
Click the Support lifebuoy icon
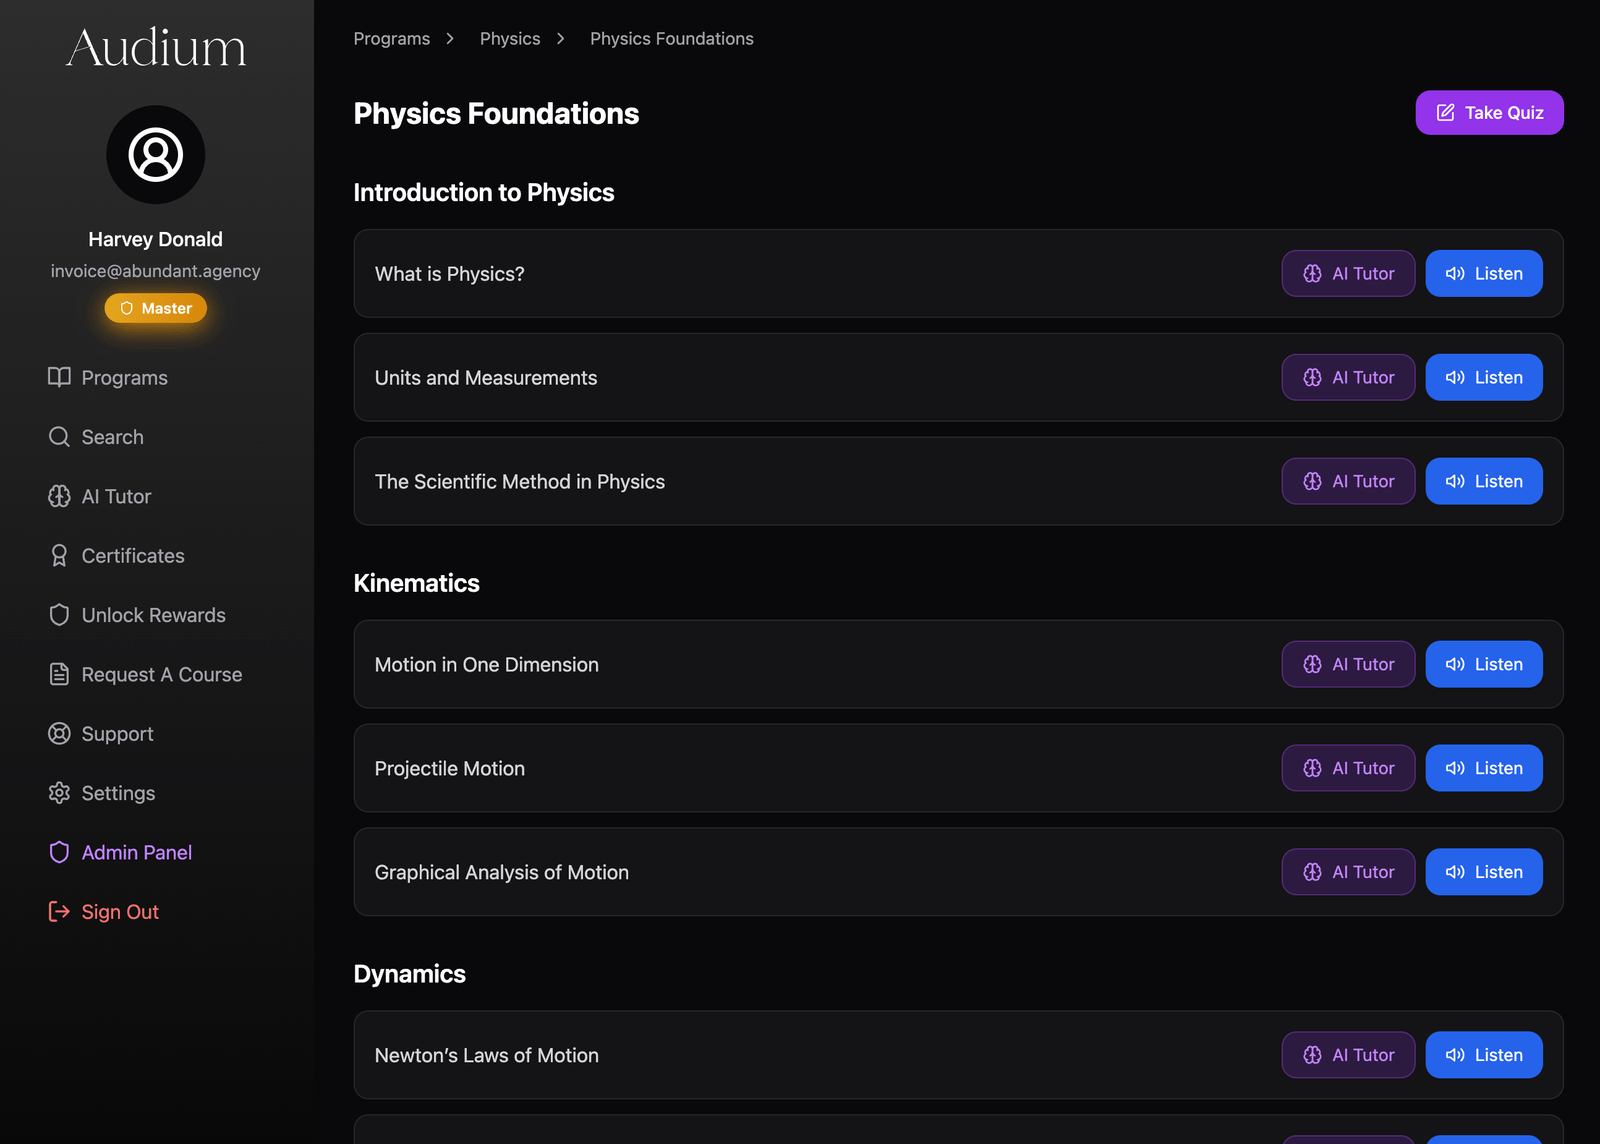(59, 734)
